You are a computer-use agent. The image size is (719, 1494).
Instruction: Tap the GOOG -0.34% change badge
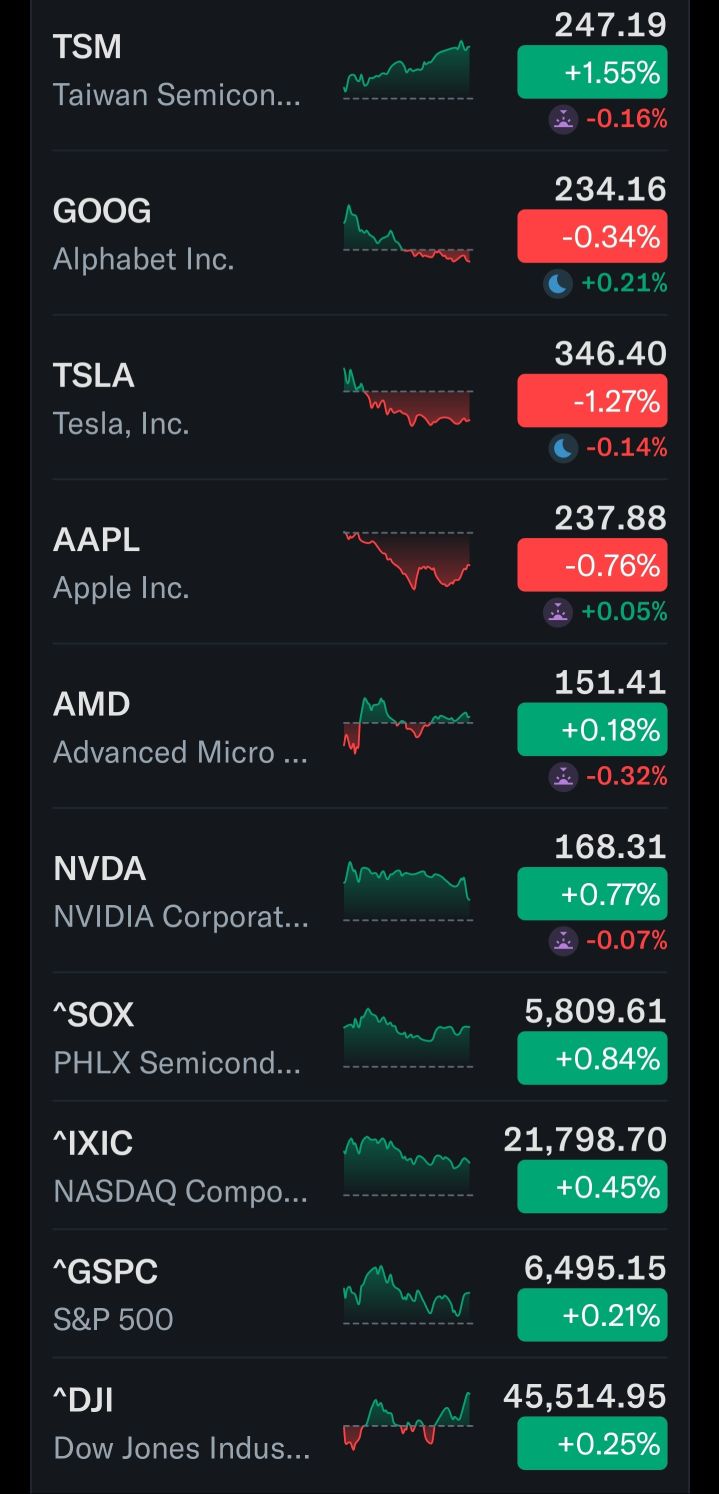[x=592, y=237]
